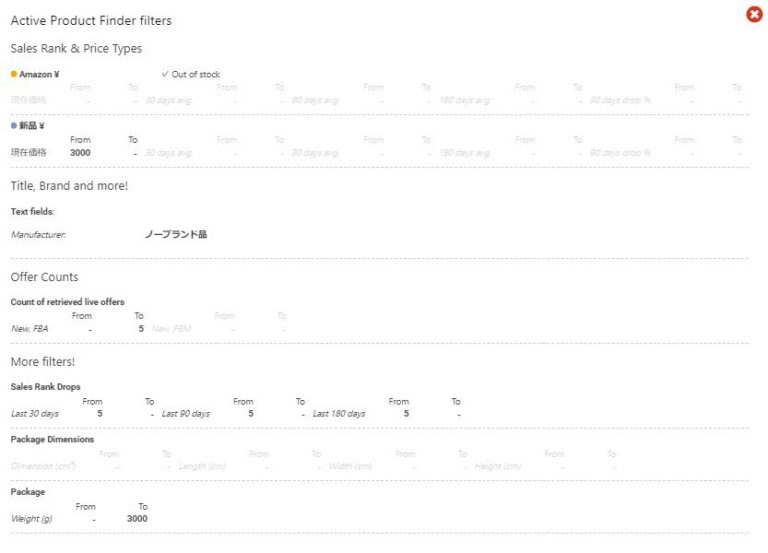Click the Last 90 days drops From value
The width and height of the screenshot is (768, 553).
251,414
